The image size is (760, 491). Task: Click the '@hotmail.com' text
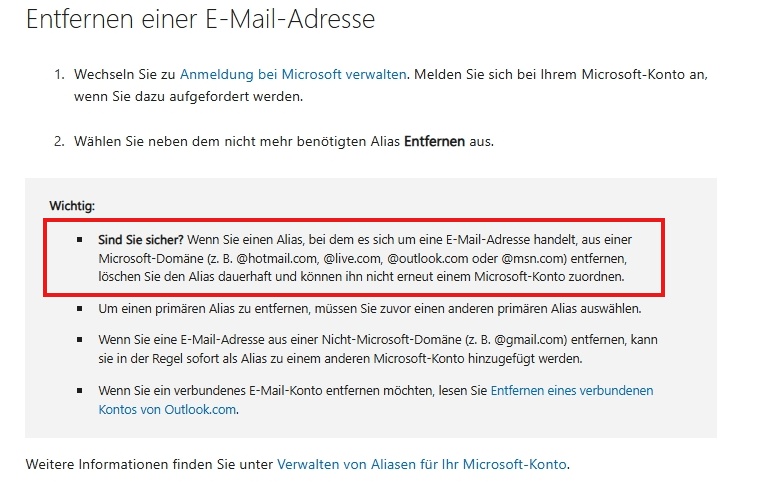pyautogui.click(x=277, y=259)
